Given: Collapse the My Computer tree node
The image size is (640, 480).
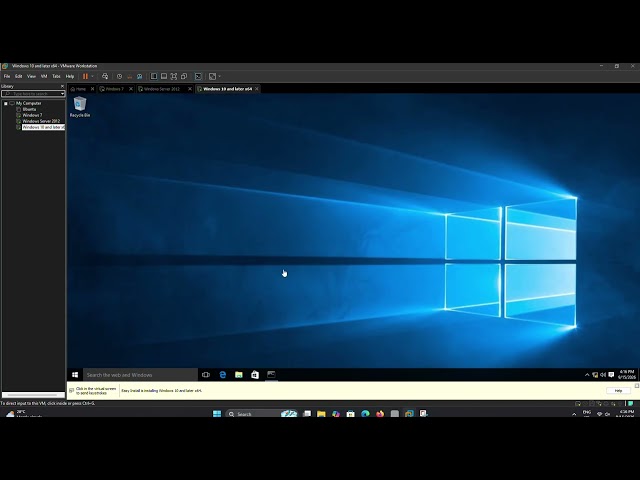Looking at the screenshot, I should tap(6, 104).
